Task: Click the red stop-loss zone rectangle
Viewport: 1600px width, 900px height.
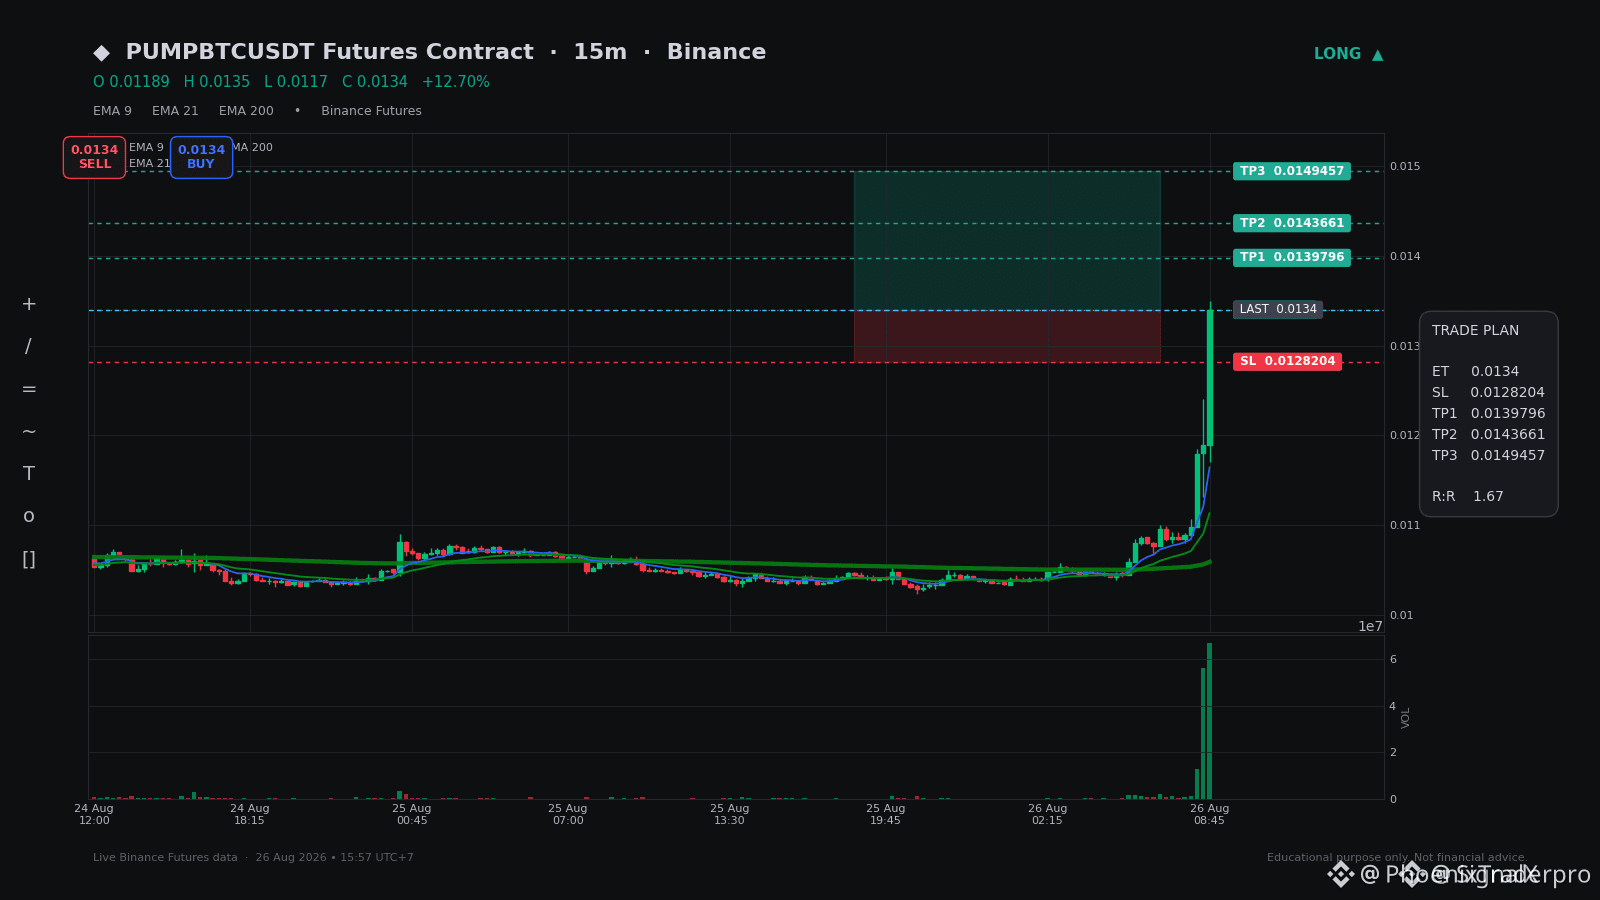Action: tap(1007, 336)
